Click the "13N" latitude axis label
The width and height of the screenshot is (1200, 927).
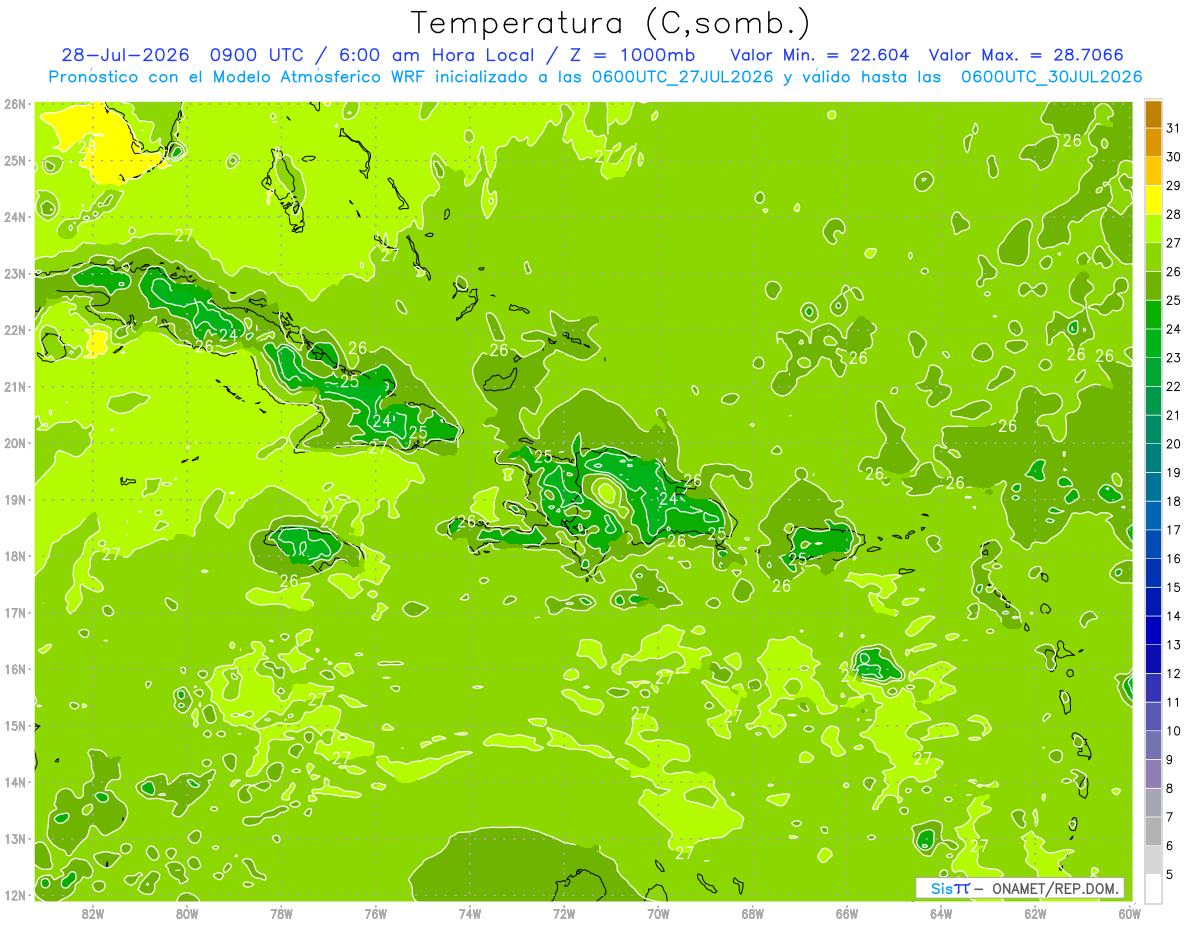(x=15, y=839)
